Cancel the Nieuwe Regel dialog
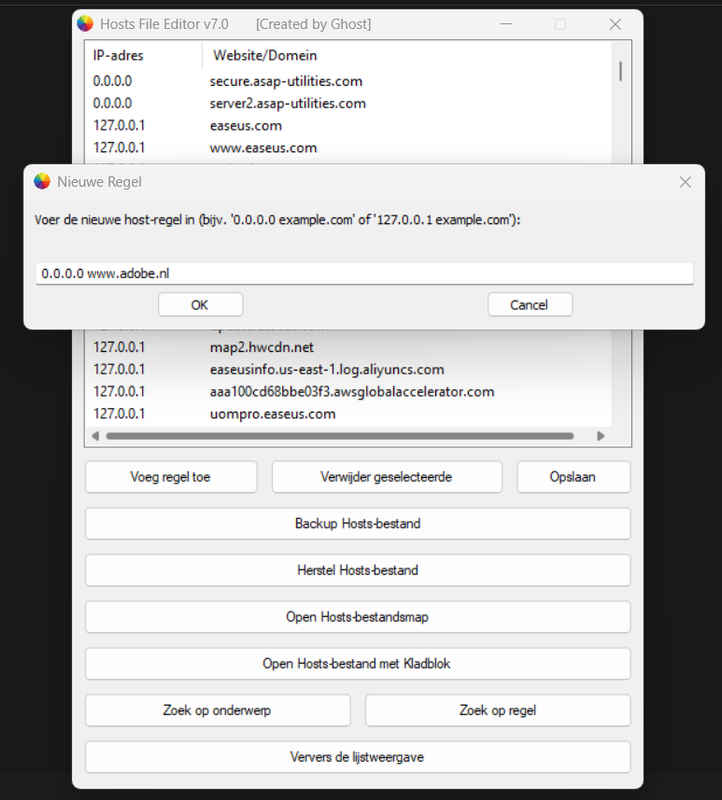The height and width of the screenshot is (800, 722). coord(530,305)
